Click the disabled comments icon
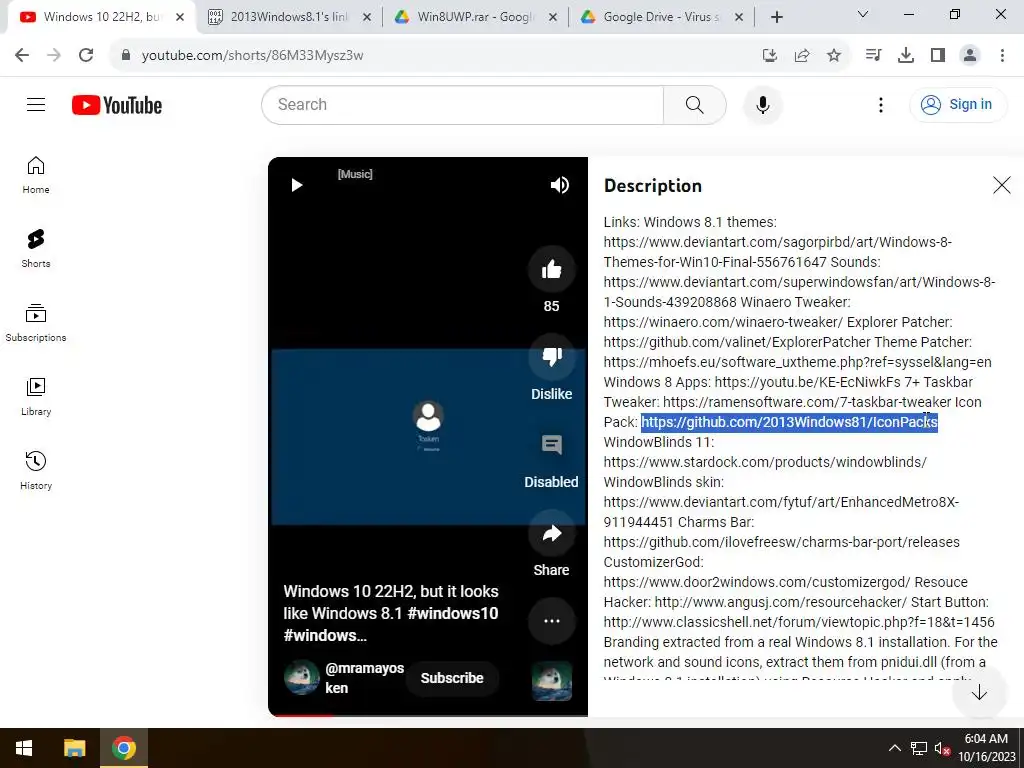The width and height of the screenshot is (1024, 768). point(551,445)
